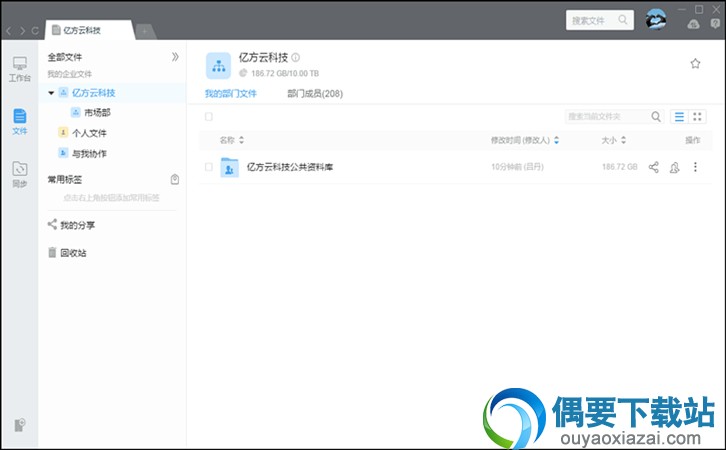The width and height of the screenshot is (726, 450).
Task: Click the search magnifier for current folder
Action: [656, 117]
